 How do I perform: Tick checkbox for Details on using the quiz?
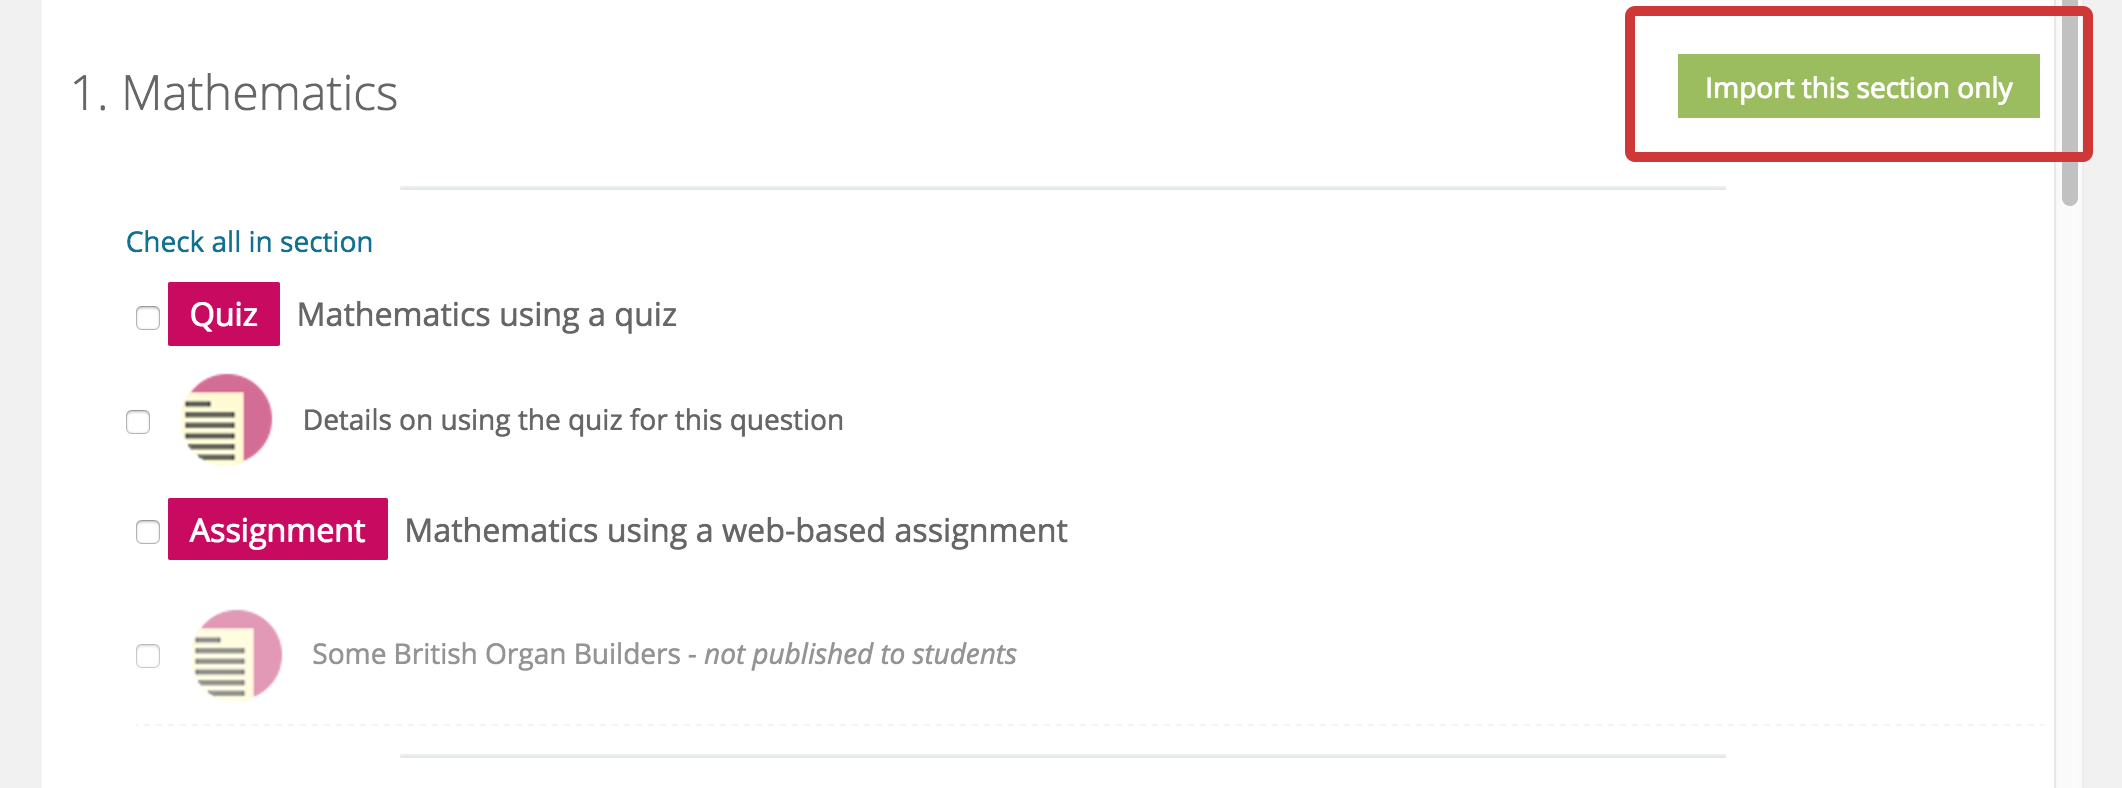pos(138,422)
